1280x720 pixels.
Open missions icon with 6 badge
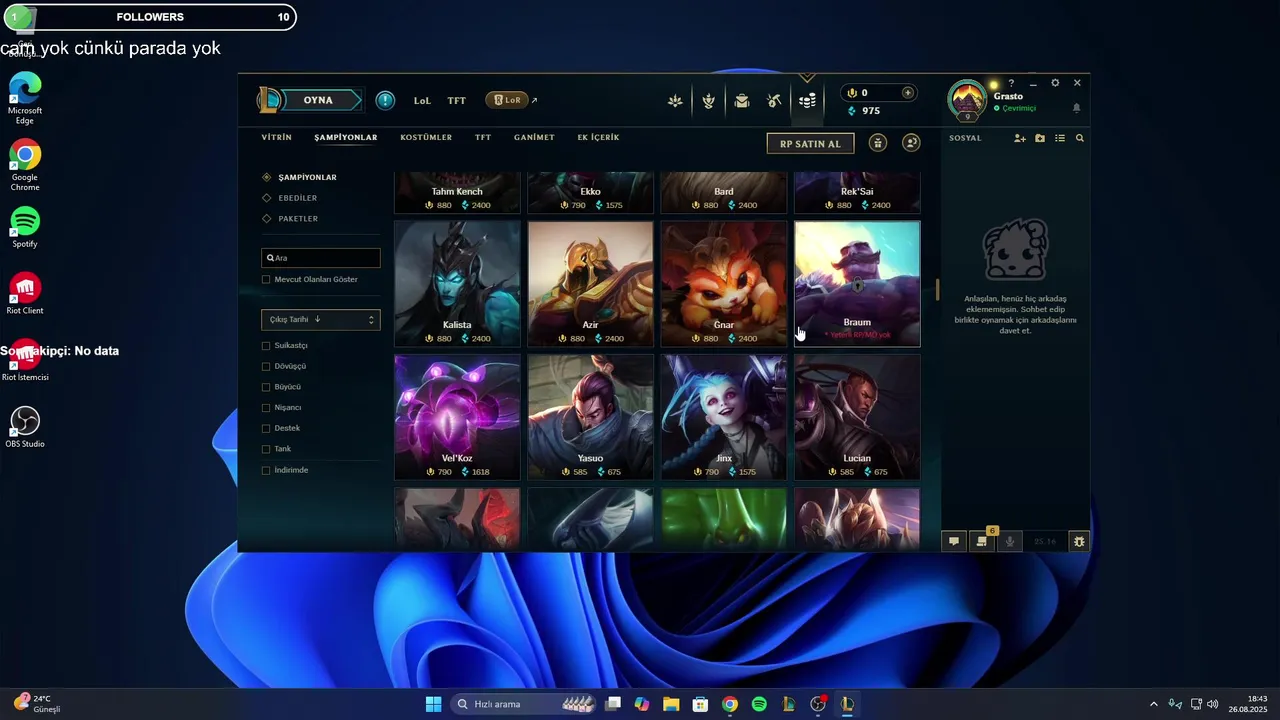(x=983, y=540)
